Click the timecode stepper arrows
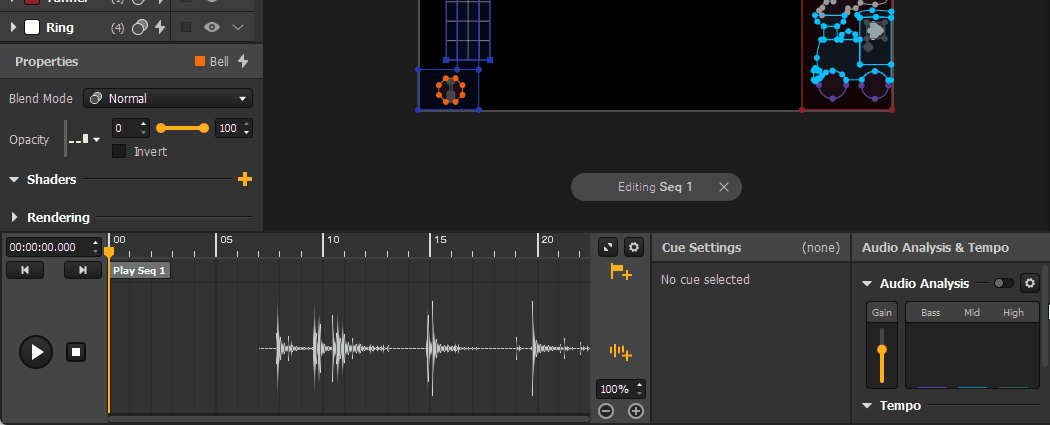 (x=96, y=247)
